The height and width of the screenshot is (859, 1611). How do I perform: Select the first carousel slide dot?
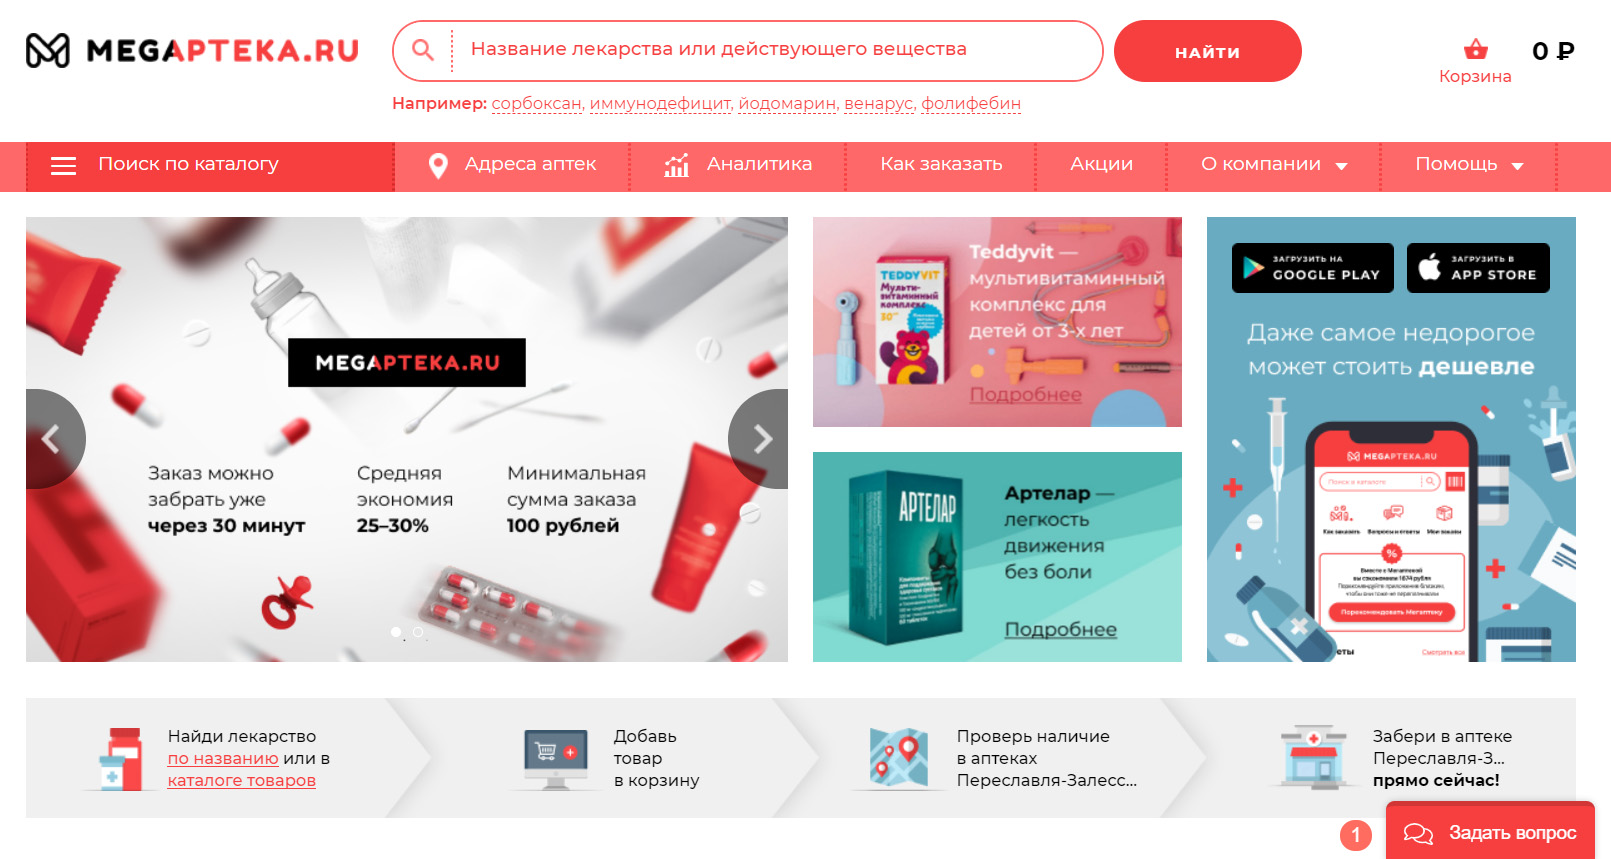(x=396, y=632)
